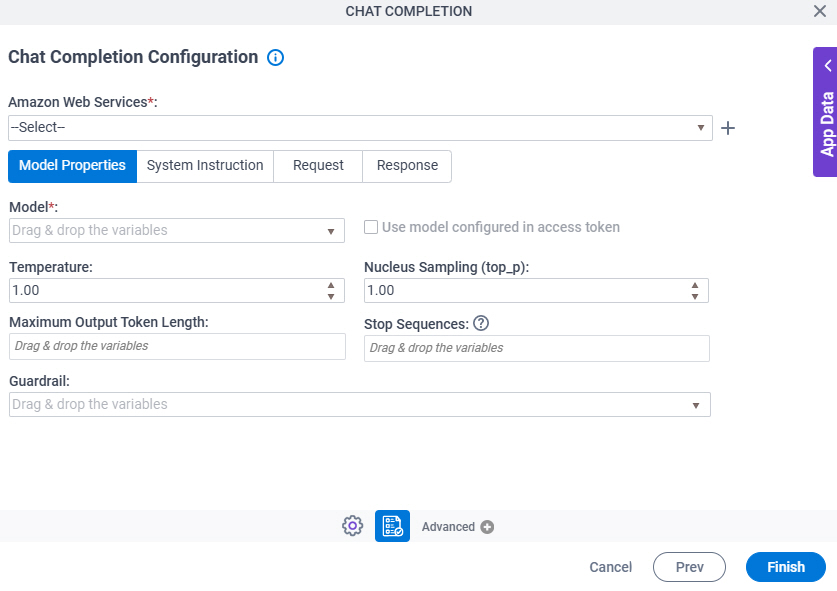Open the Chat Completion Configuration info icon
The image size is (837, 591).
pyautogui.click(x=275, y=57)
